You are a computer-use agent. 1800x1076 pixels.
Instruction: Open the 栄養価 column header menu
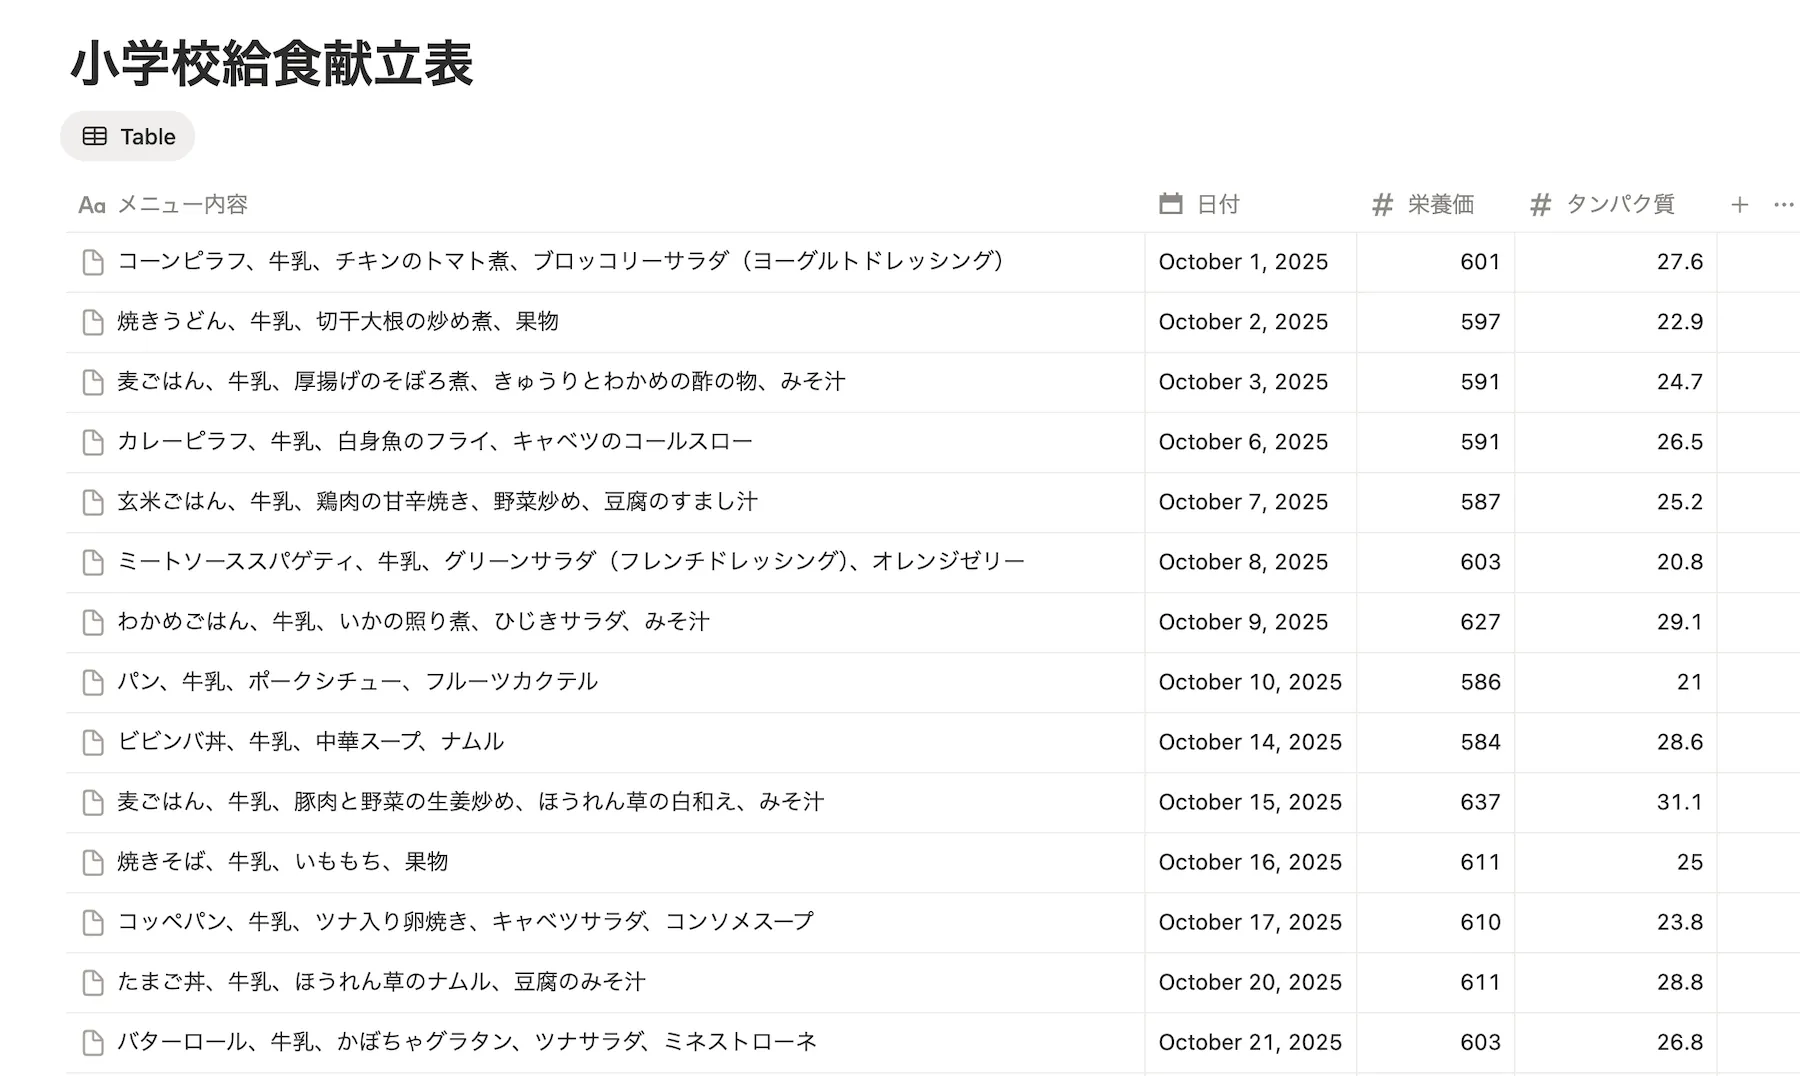click(x=1439, y=205)
